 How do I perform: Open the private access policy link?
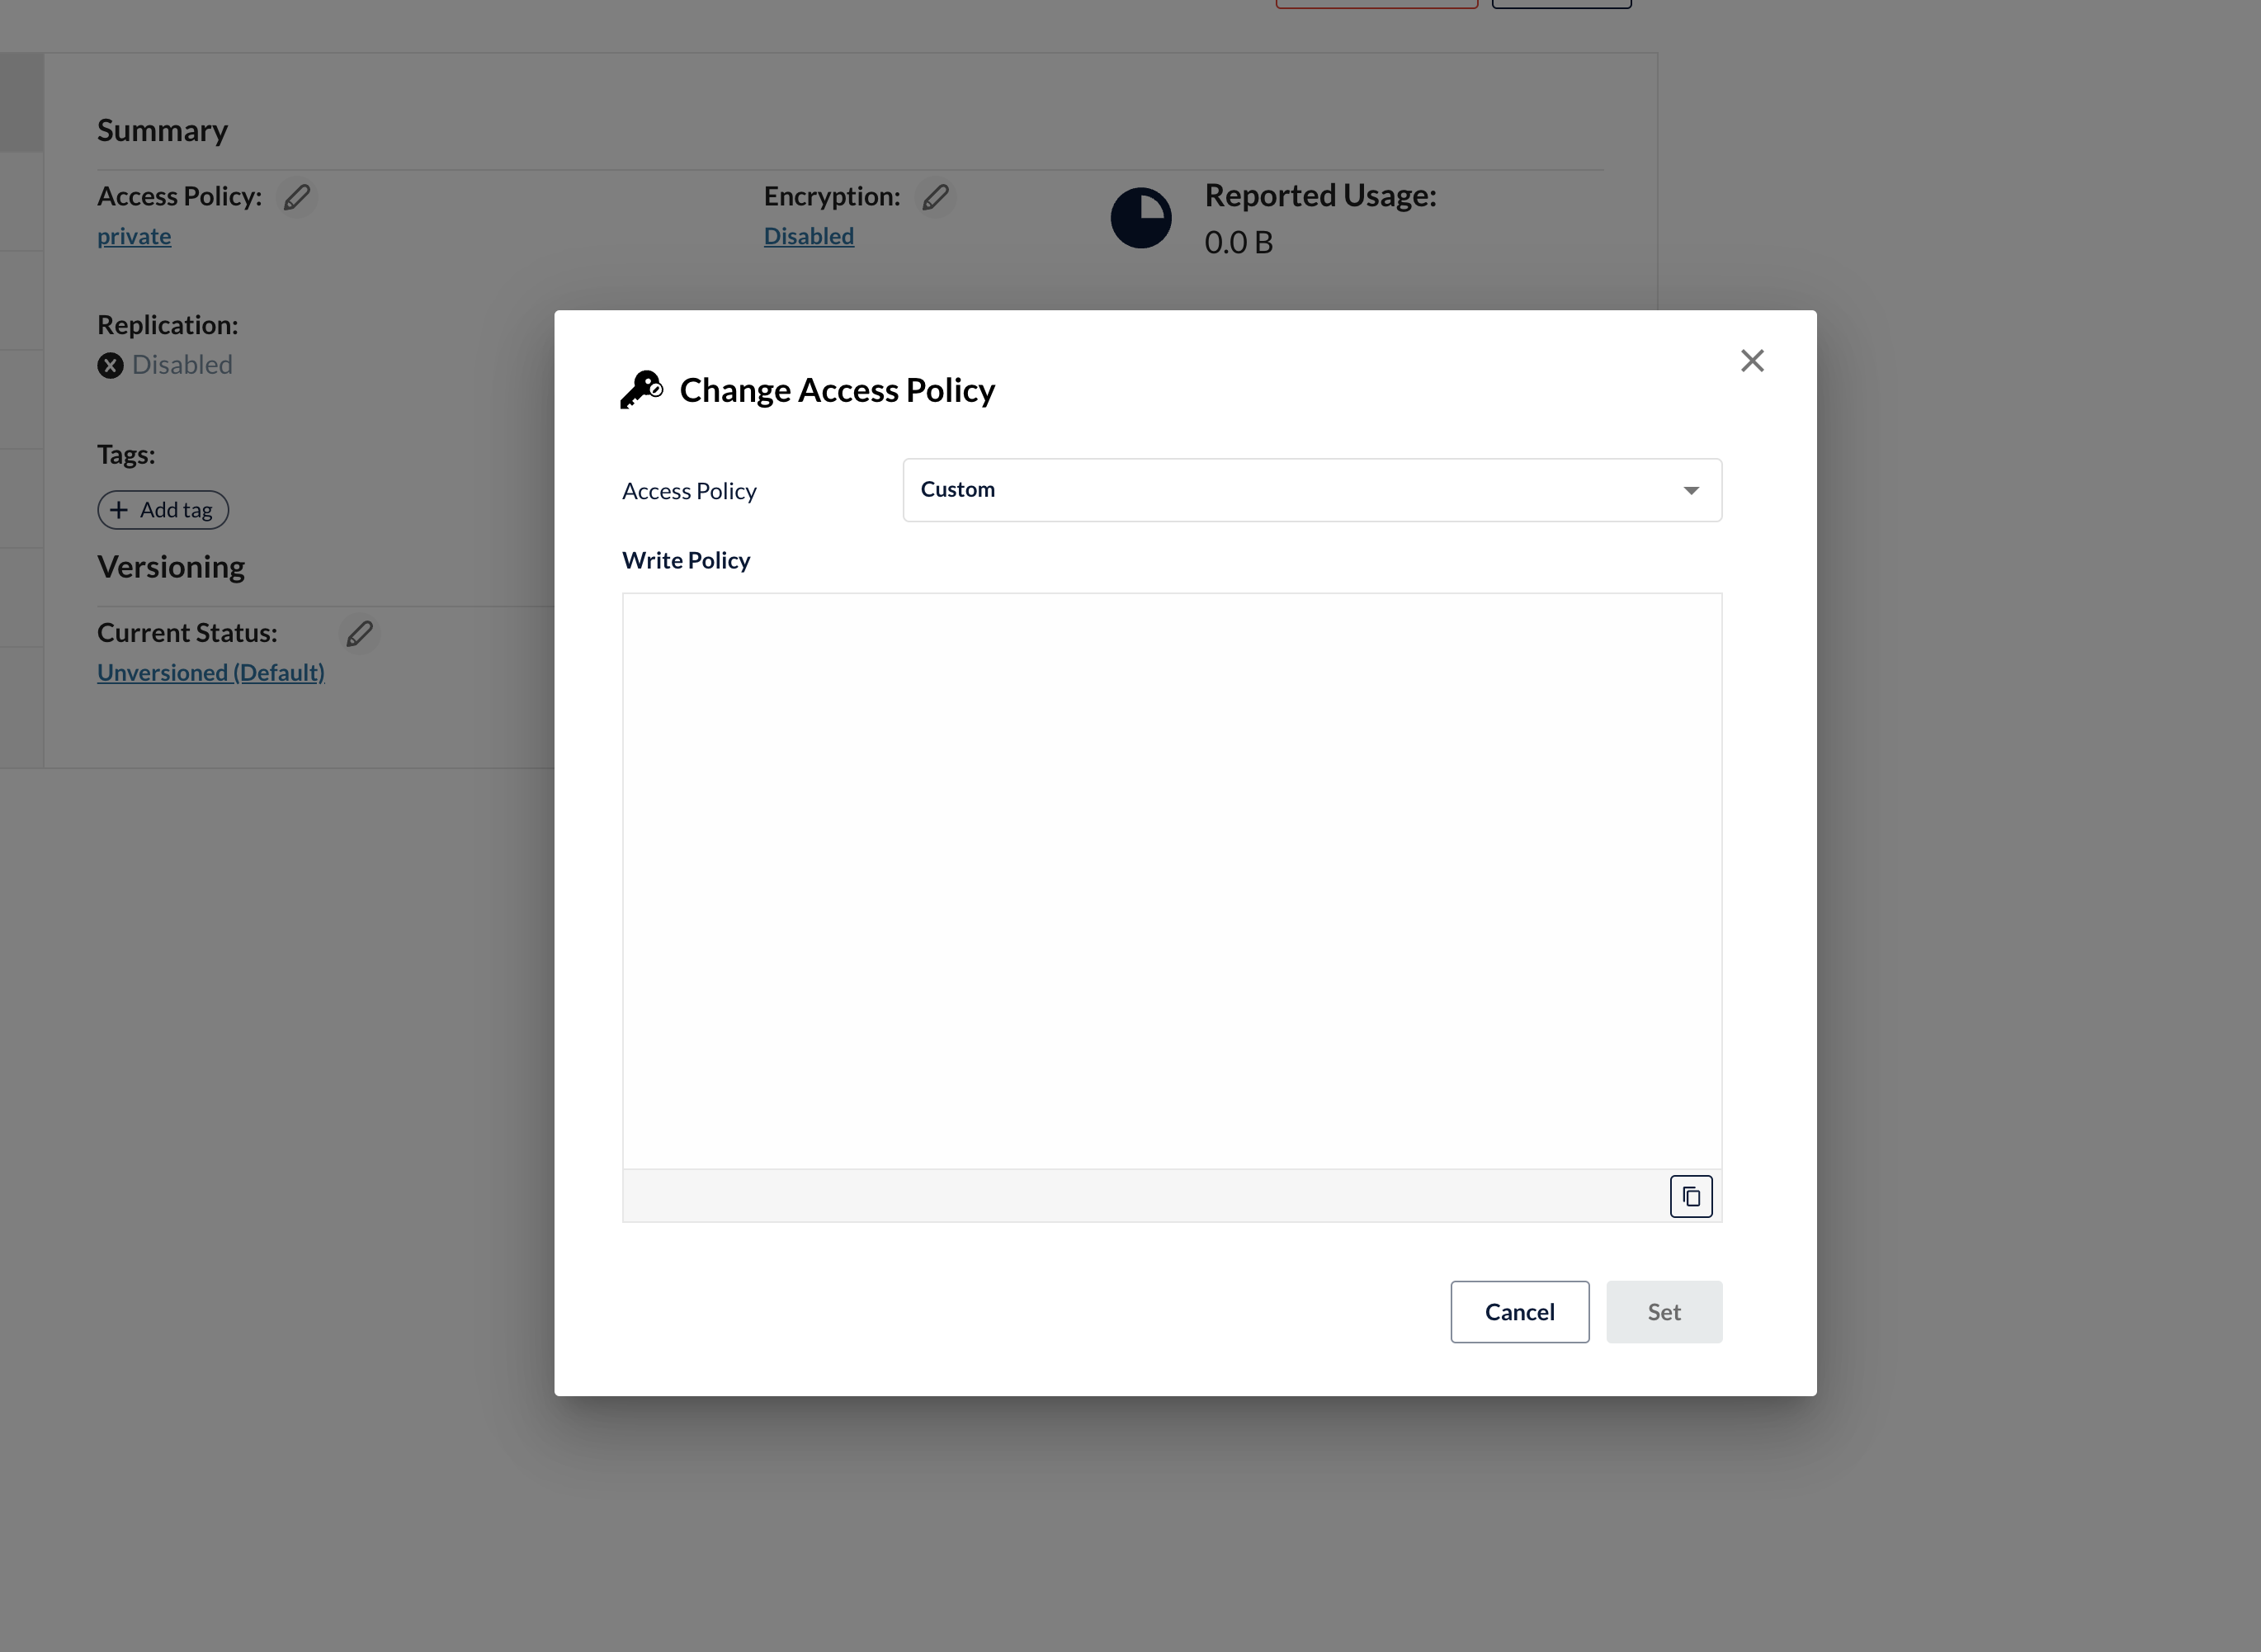tap(134, 236)
